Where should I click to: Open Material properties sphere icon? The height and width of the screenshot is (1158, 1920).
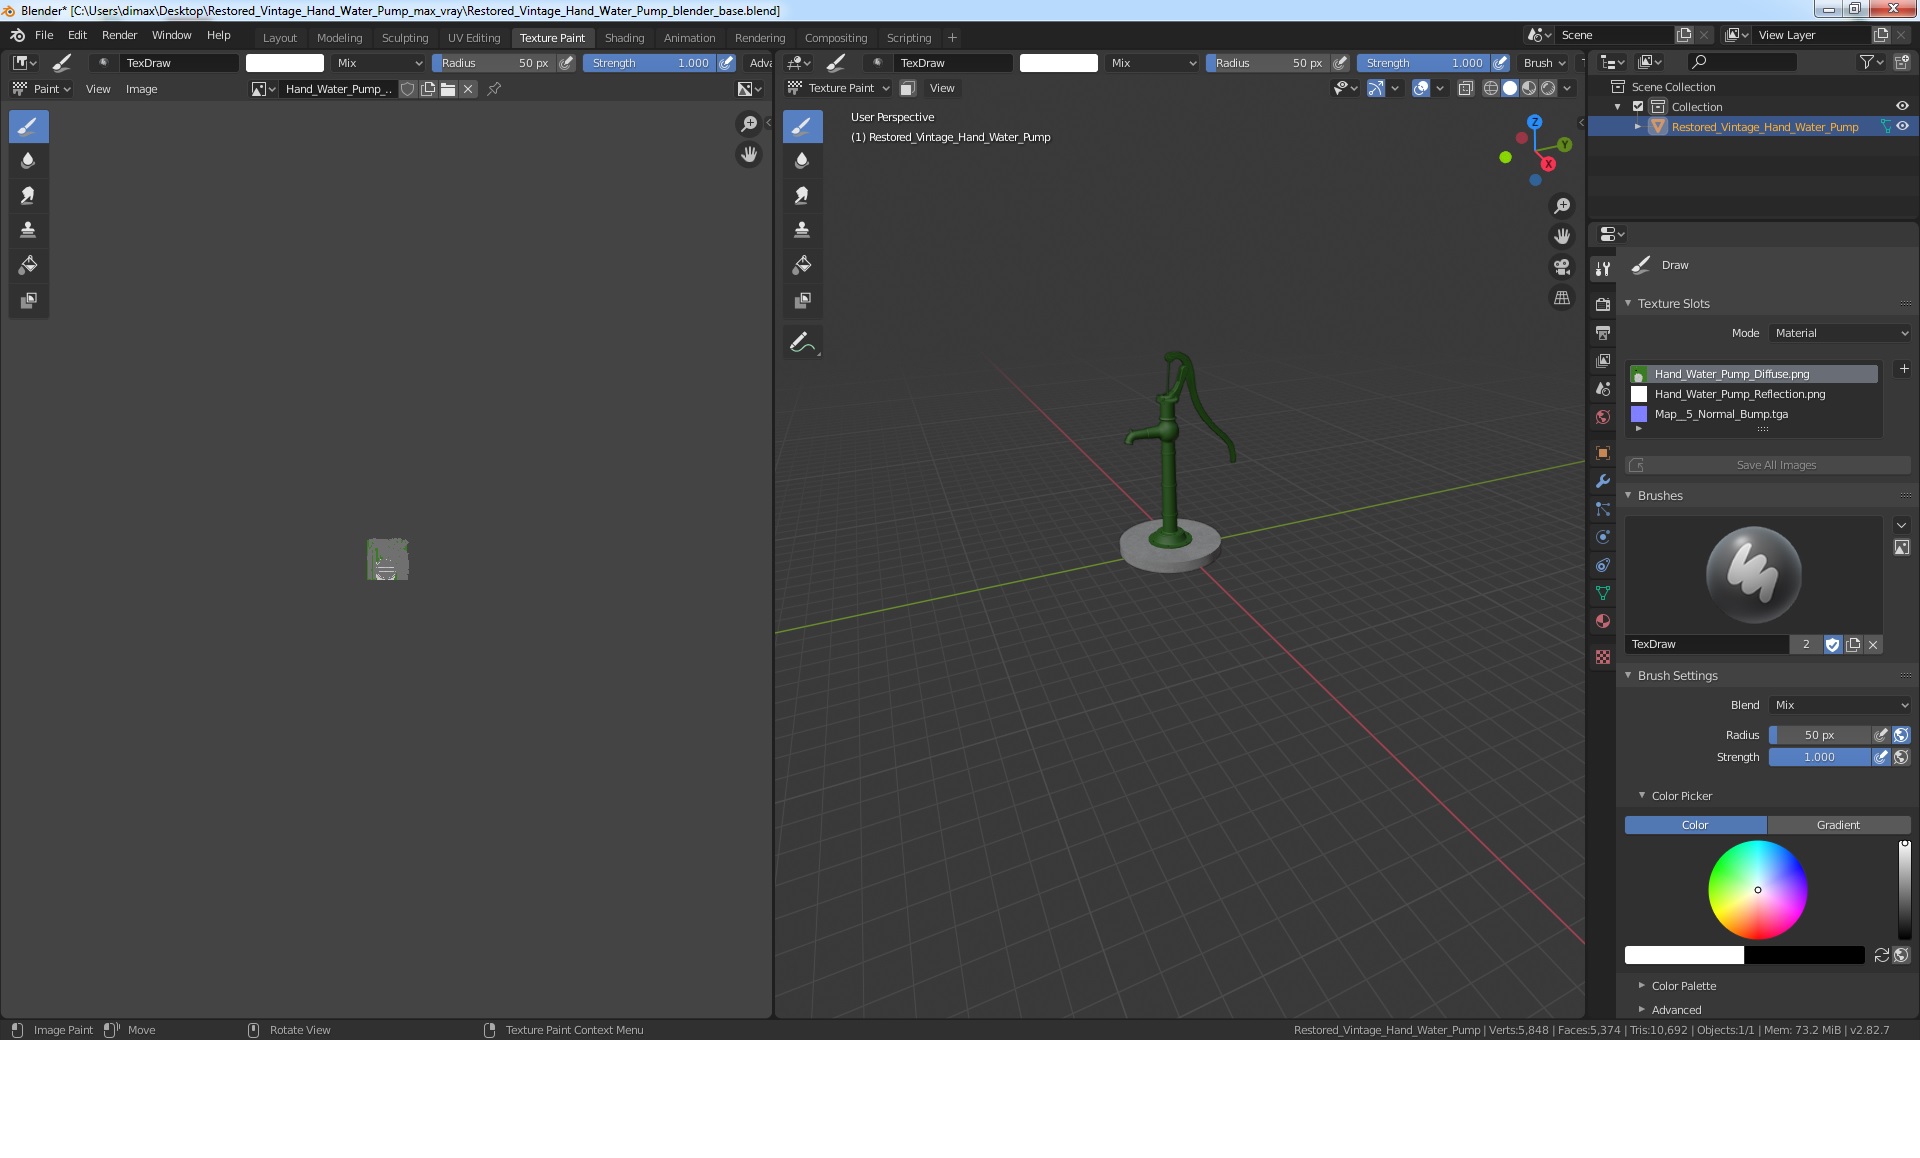tap(1603, 621)
